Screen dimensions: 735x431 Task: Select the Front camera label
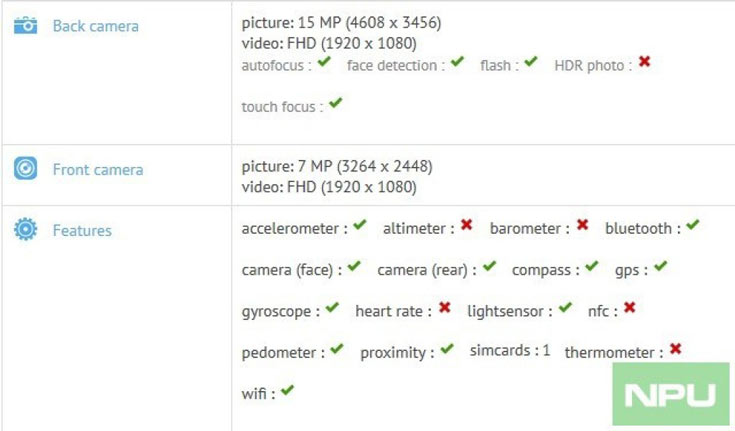click(98, 170)
